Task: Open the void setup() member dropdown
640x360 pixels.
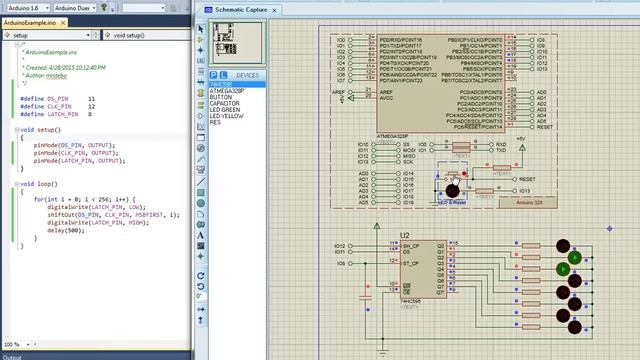Action: (x=147, y=36)
